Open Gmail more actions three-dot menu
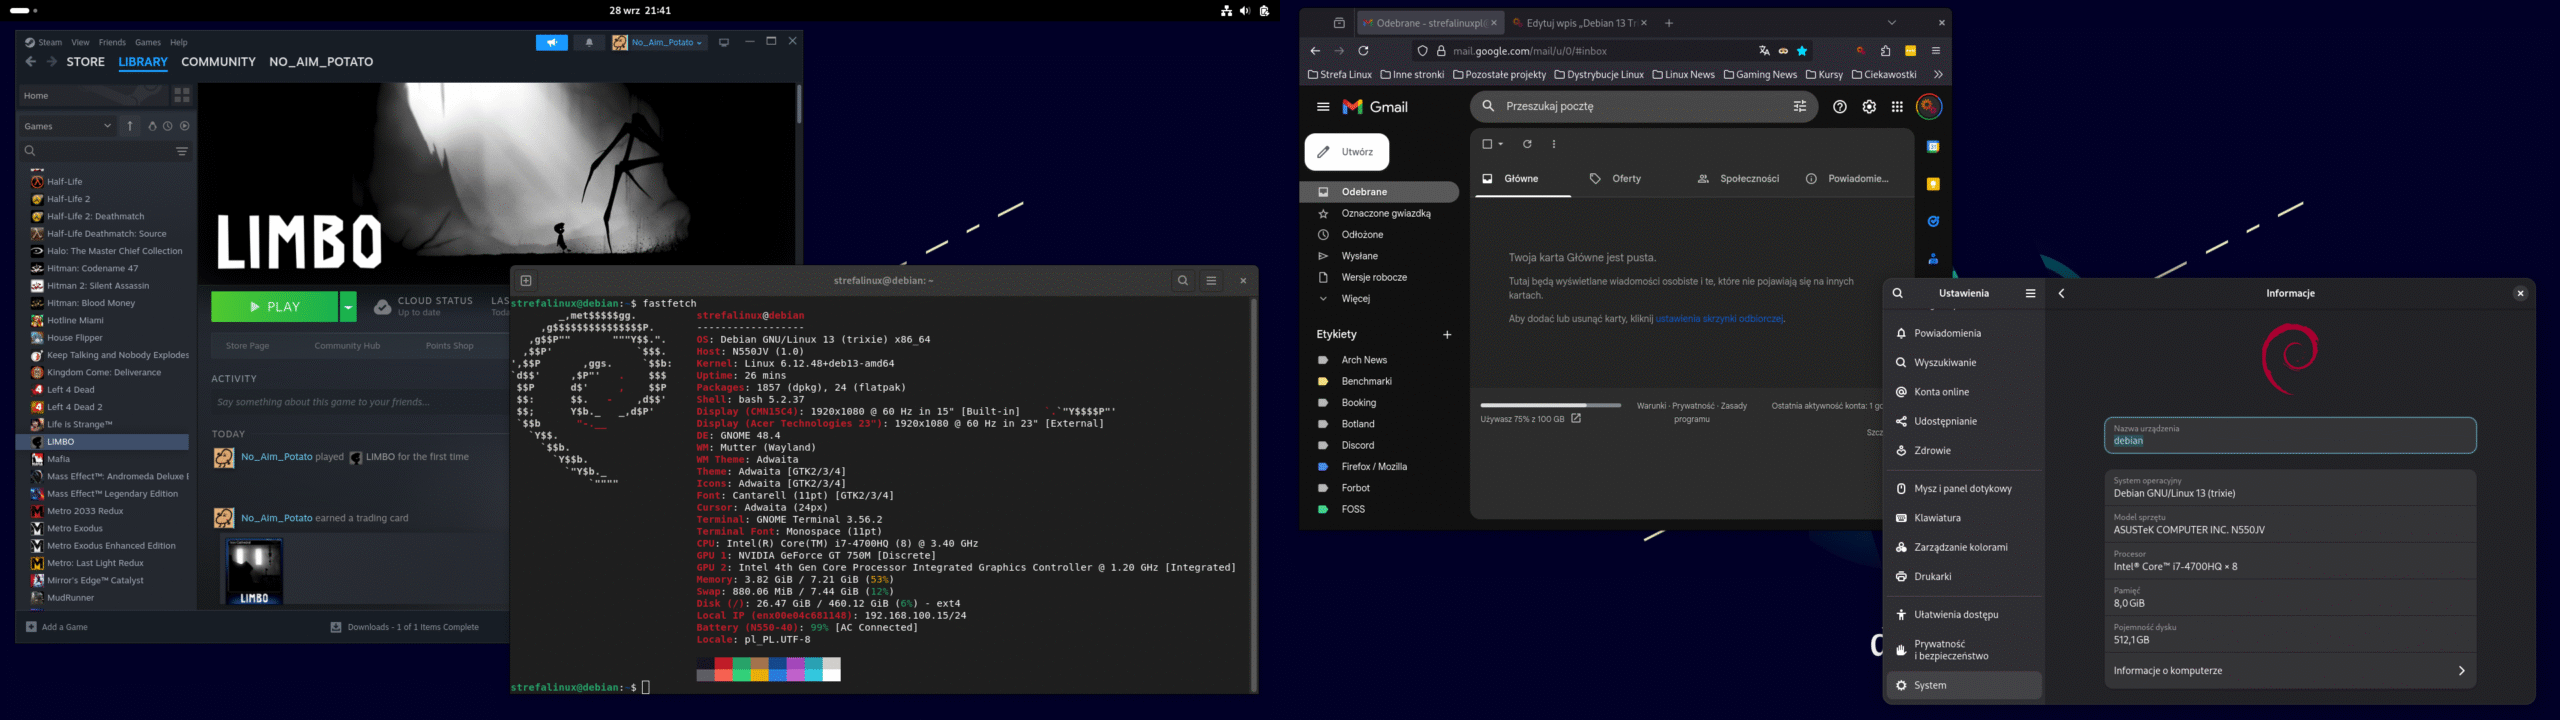The width and height of the screenshot is (2560, 720). tap(1553, 144)
